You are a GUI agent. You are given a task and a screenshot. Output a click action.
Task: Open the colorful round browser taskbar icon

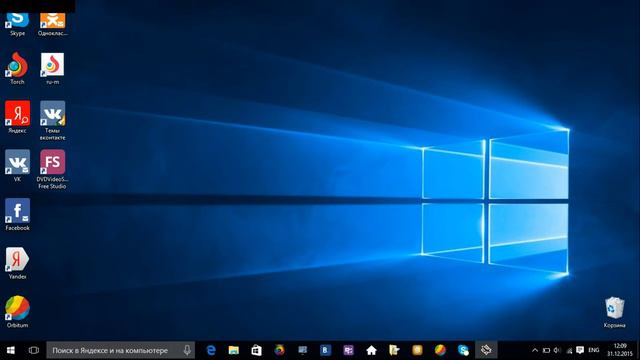point(280,350)
